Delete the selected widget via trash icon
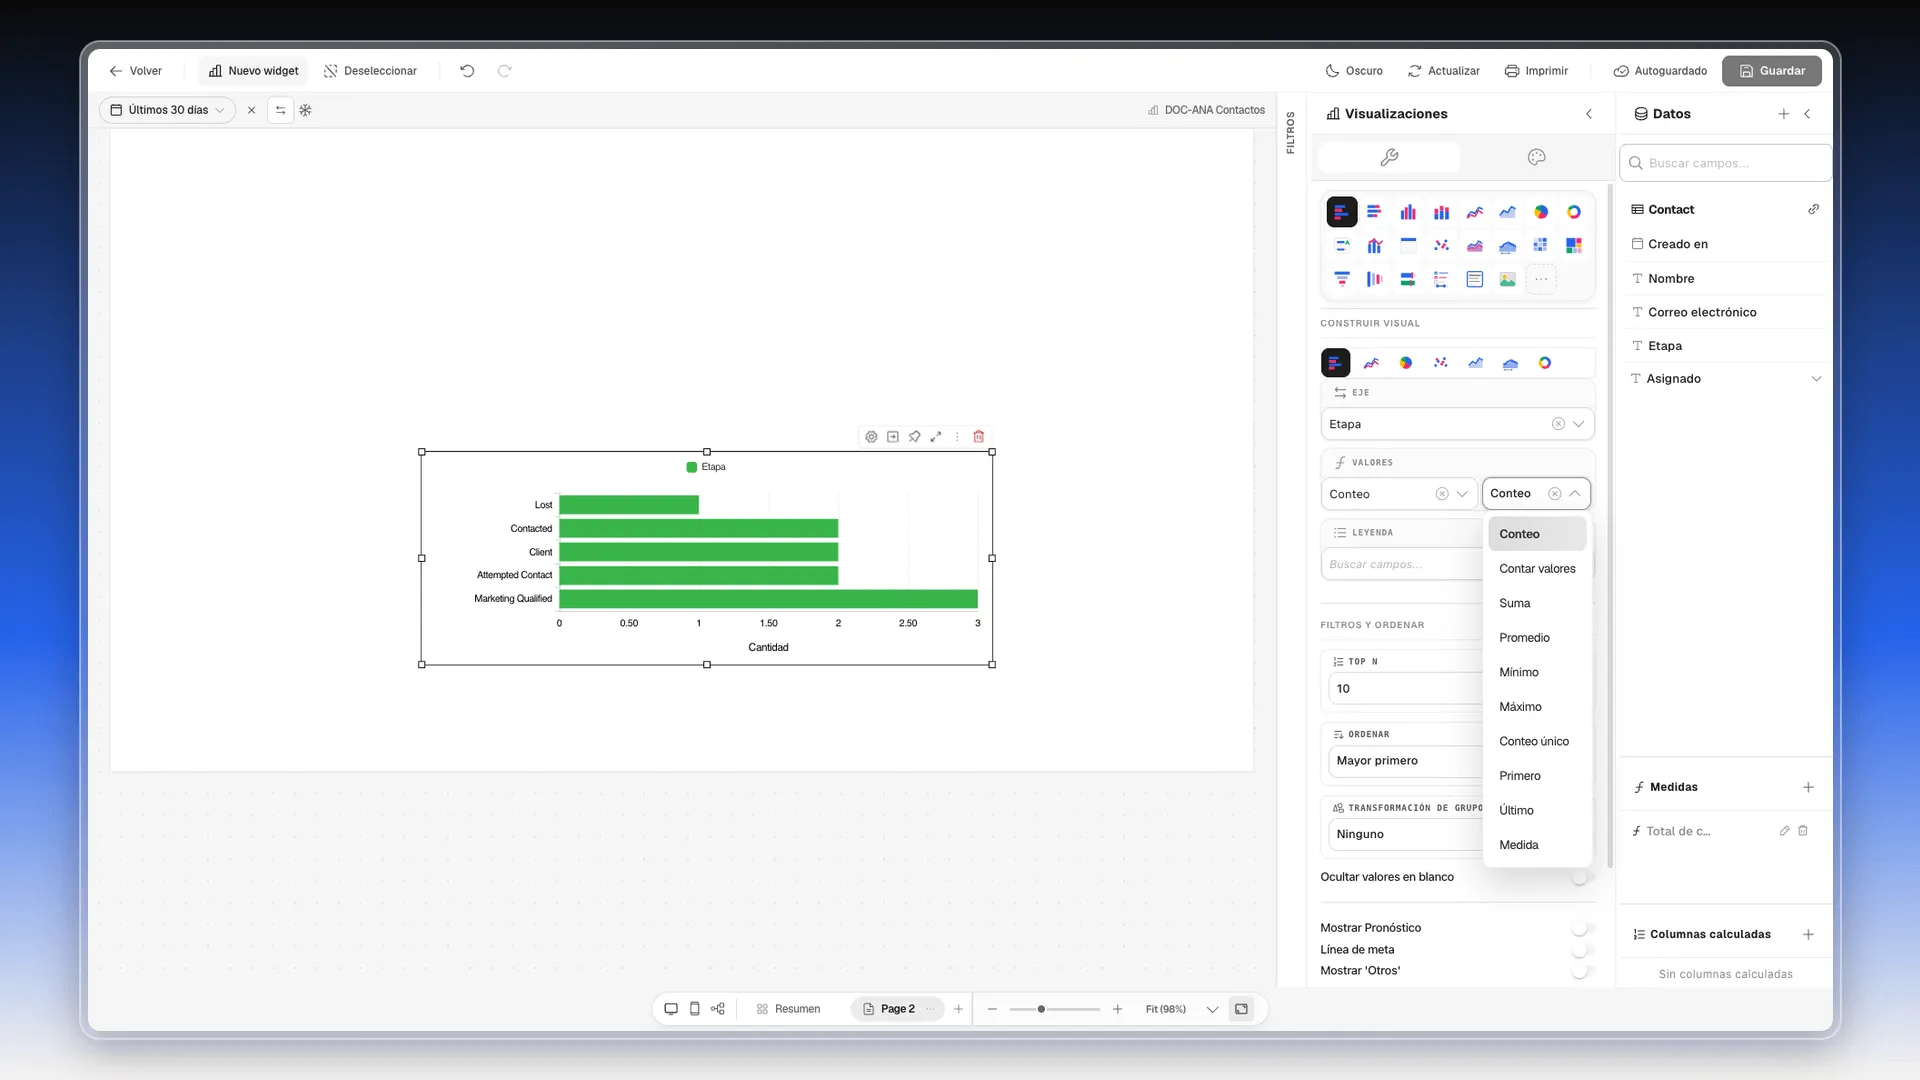Screen dimensions: 1920x1080 click(x=979, y=437)
